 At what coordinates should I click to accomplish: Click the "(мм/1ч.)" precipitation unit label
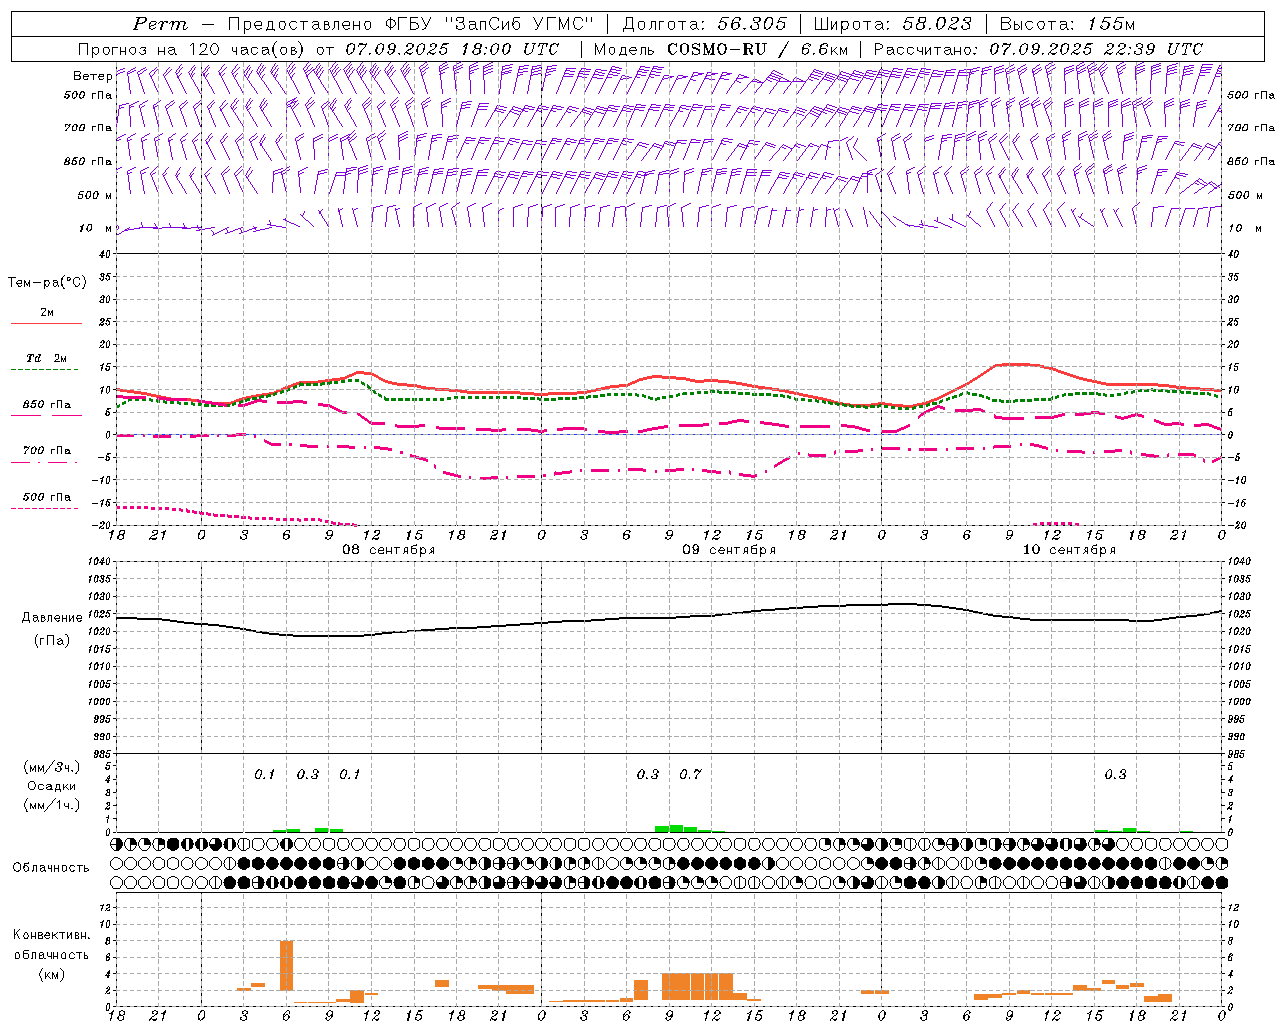click(x=51, y=805)
